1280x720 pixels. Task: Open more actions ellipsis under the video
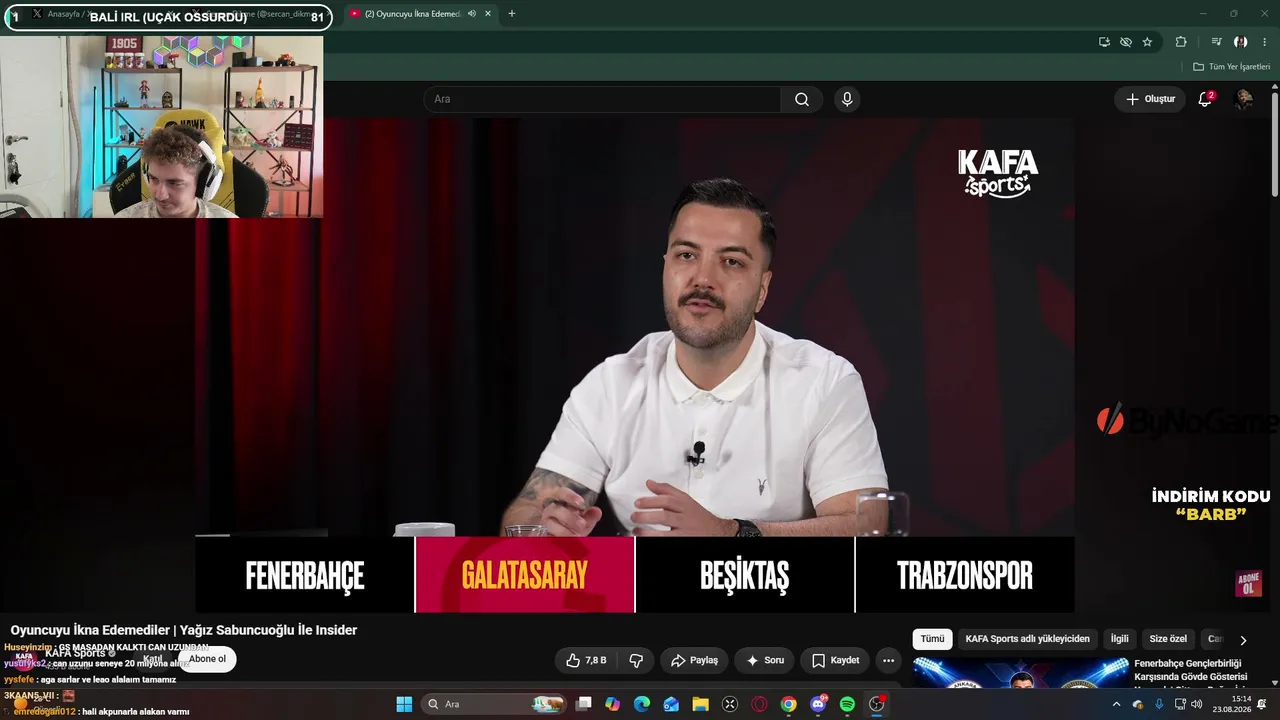tap(888, 660)
